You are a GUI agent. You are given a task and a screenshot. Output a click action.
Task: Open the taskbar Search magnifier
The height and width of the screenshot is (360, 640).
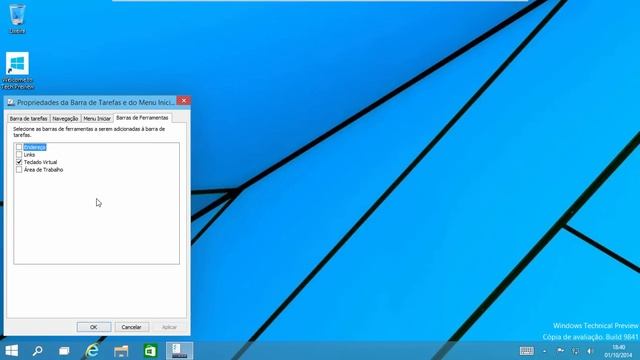(38, 351)
